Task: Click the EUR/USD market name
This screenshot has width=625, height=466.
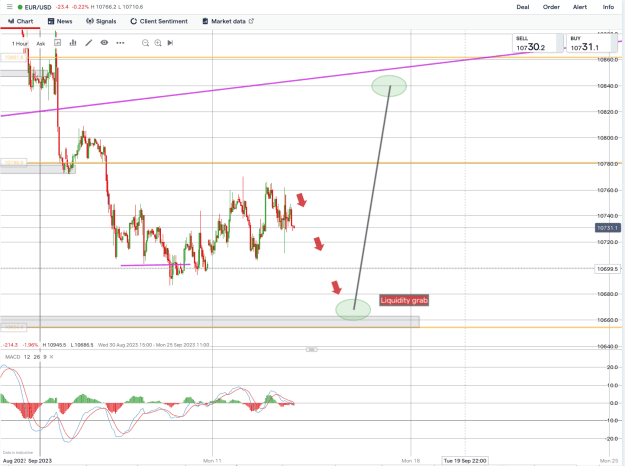Action: [38, 7]
